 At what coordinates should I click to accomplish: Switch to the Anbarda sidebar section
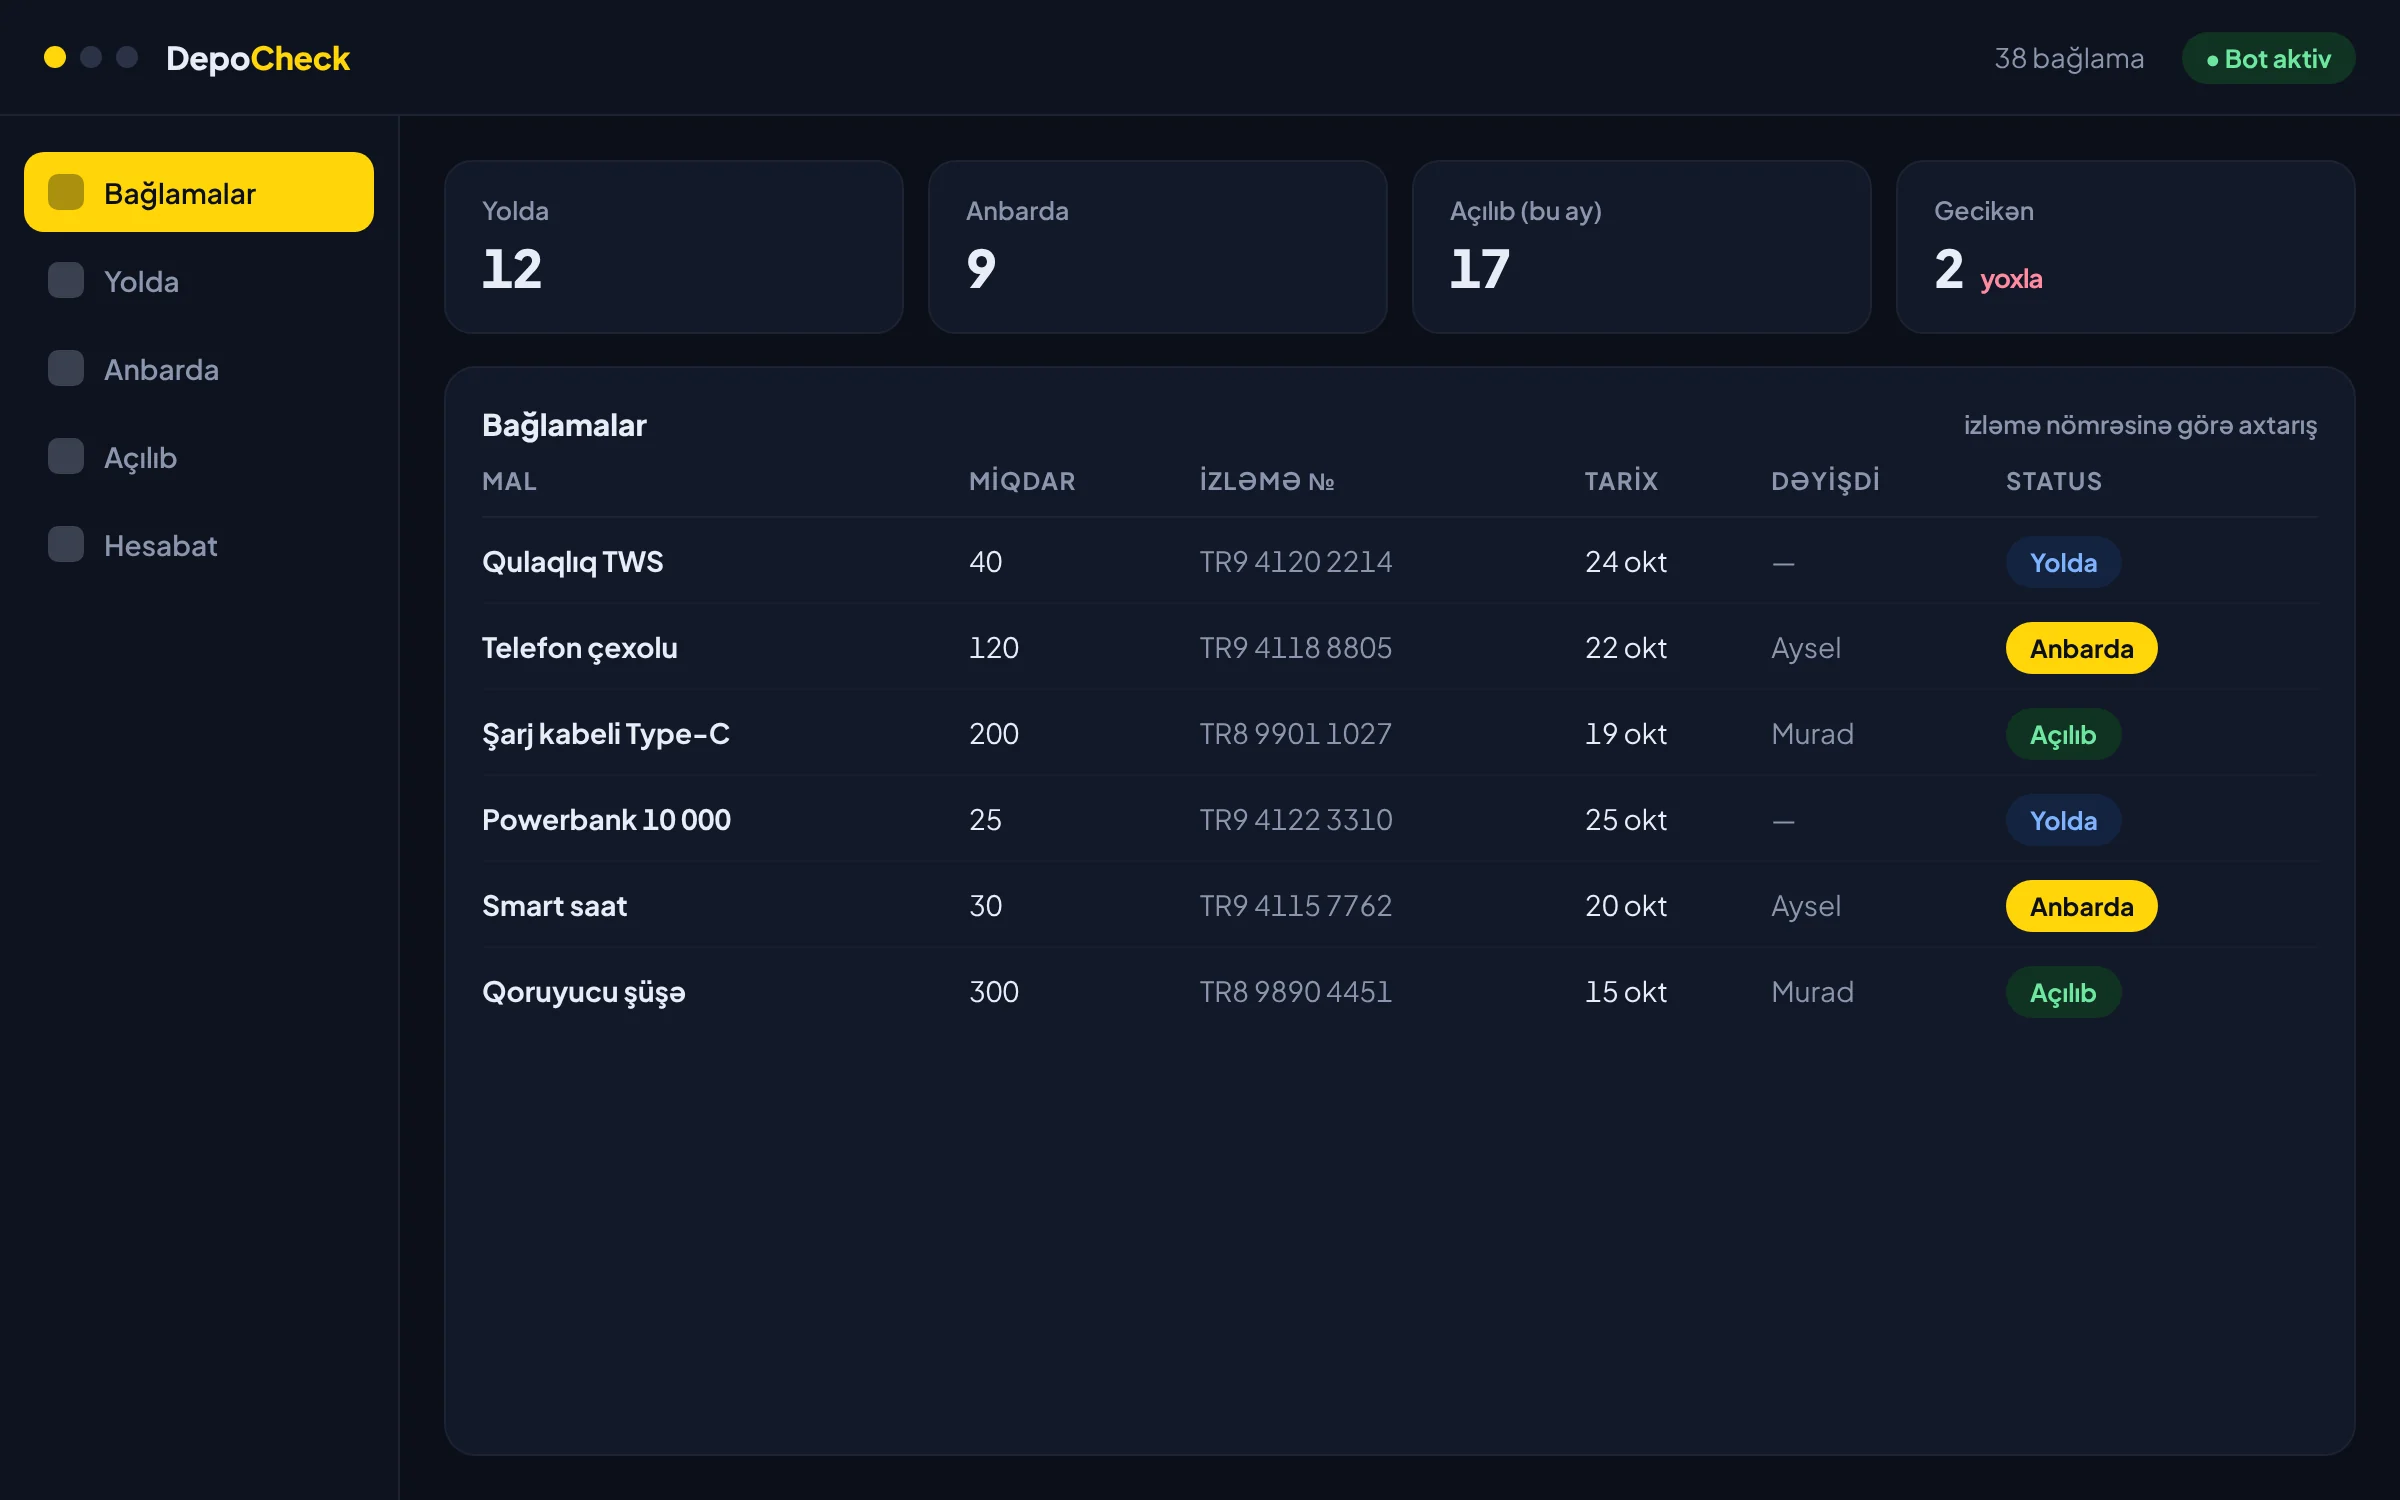(199, 368)
